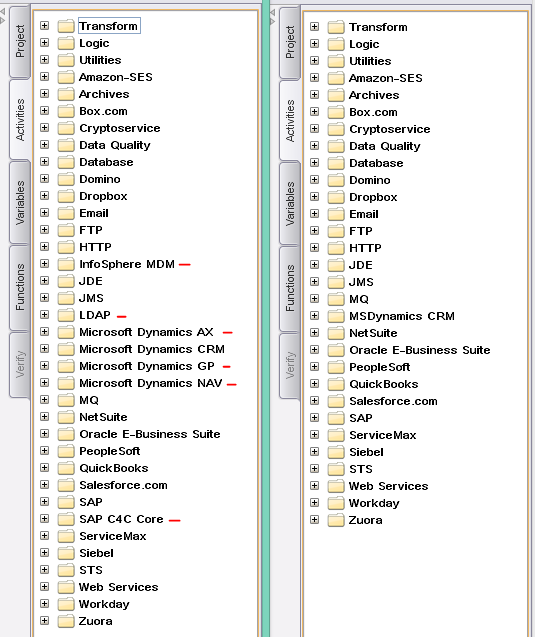Click the MSDynamics CRM folder icon
The image size is (535, 637).
coord(336,316)
